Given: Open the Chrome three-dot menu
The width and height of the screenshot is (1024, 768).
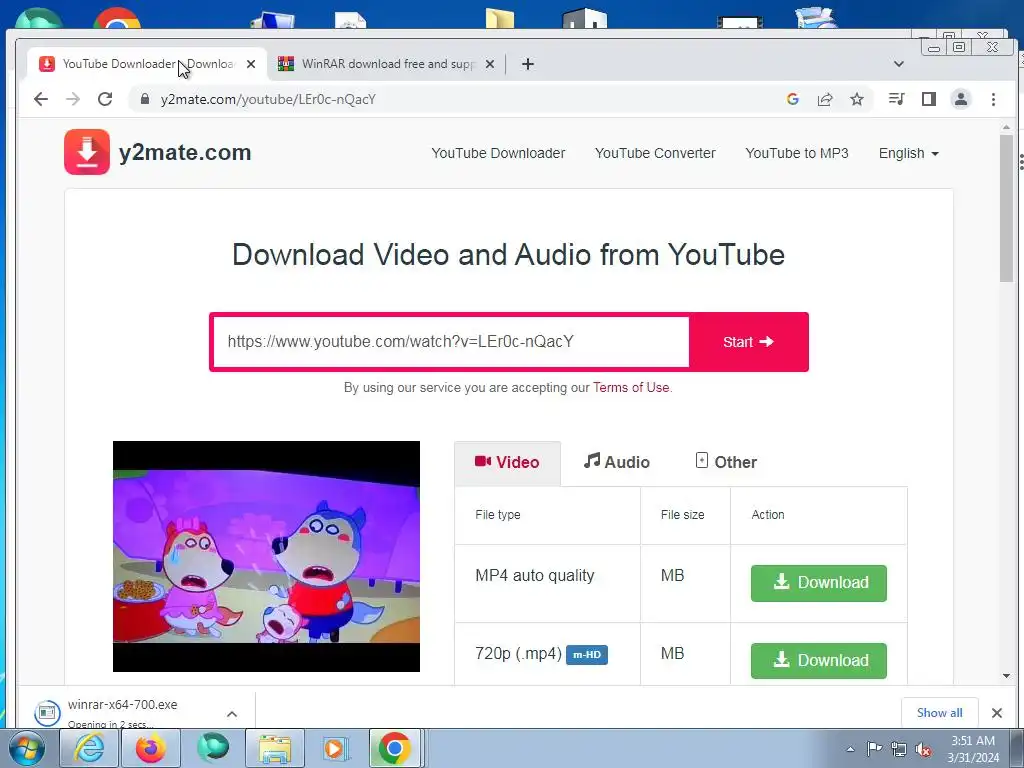Looking at the screenshot, I should pyautogui.click(x=993, y=99).
